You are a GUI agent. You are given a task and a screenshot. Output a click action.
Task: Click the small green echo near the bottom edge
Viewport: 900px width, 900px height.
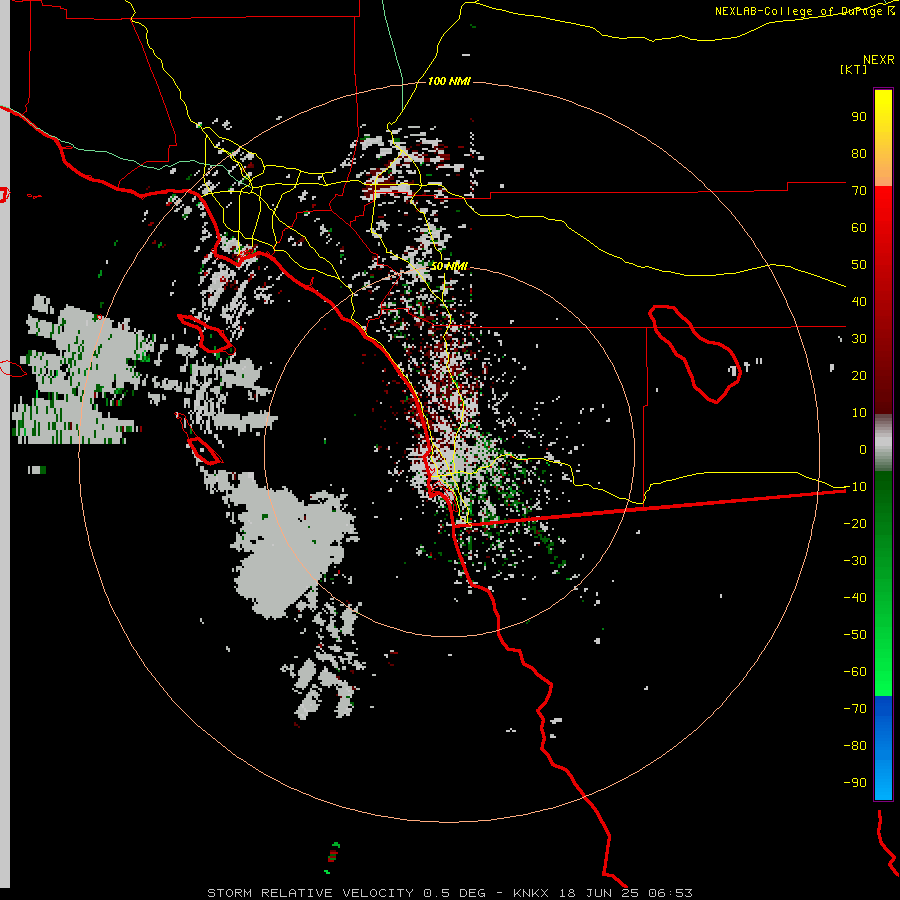click(x=332, y=857)
